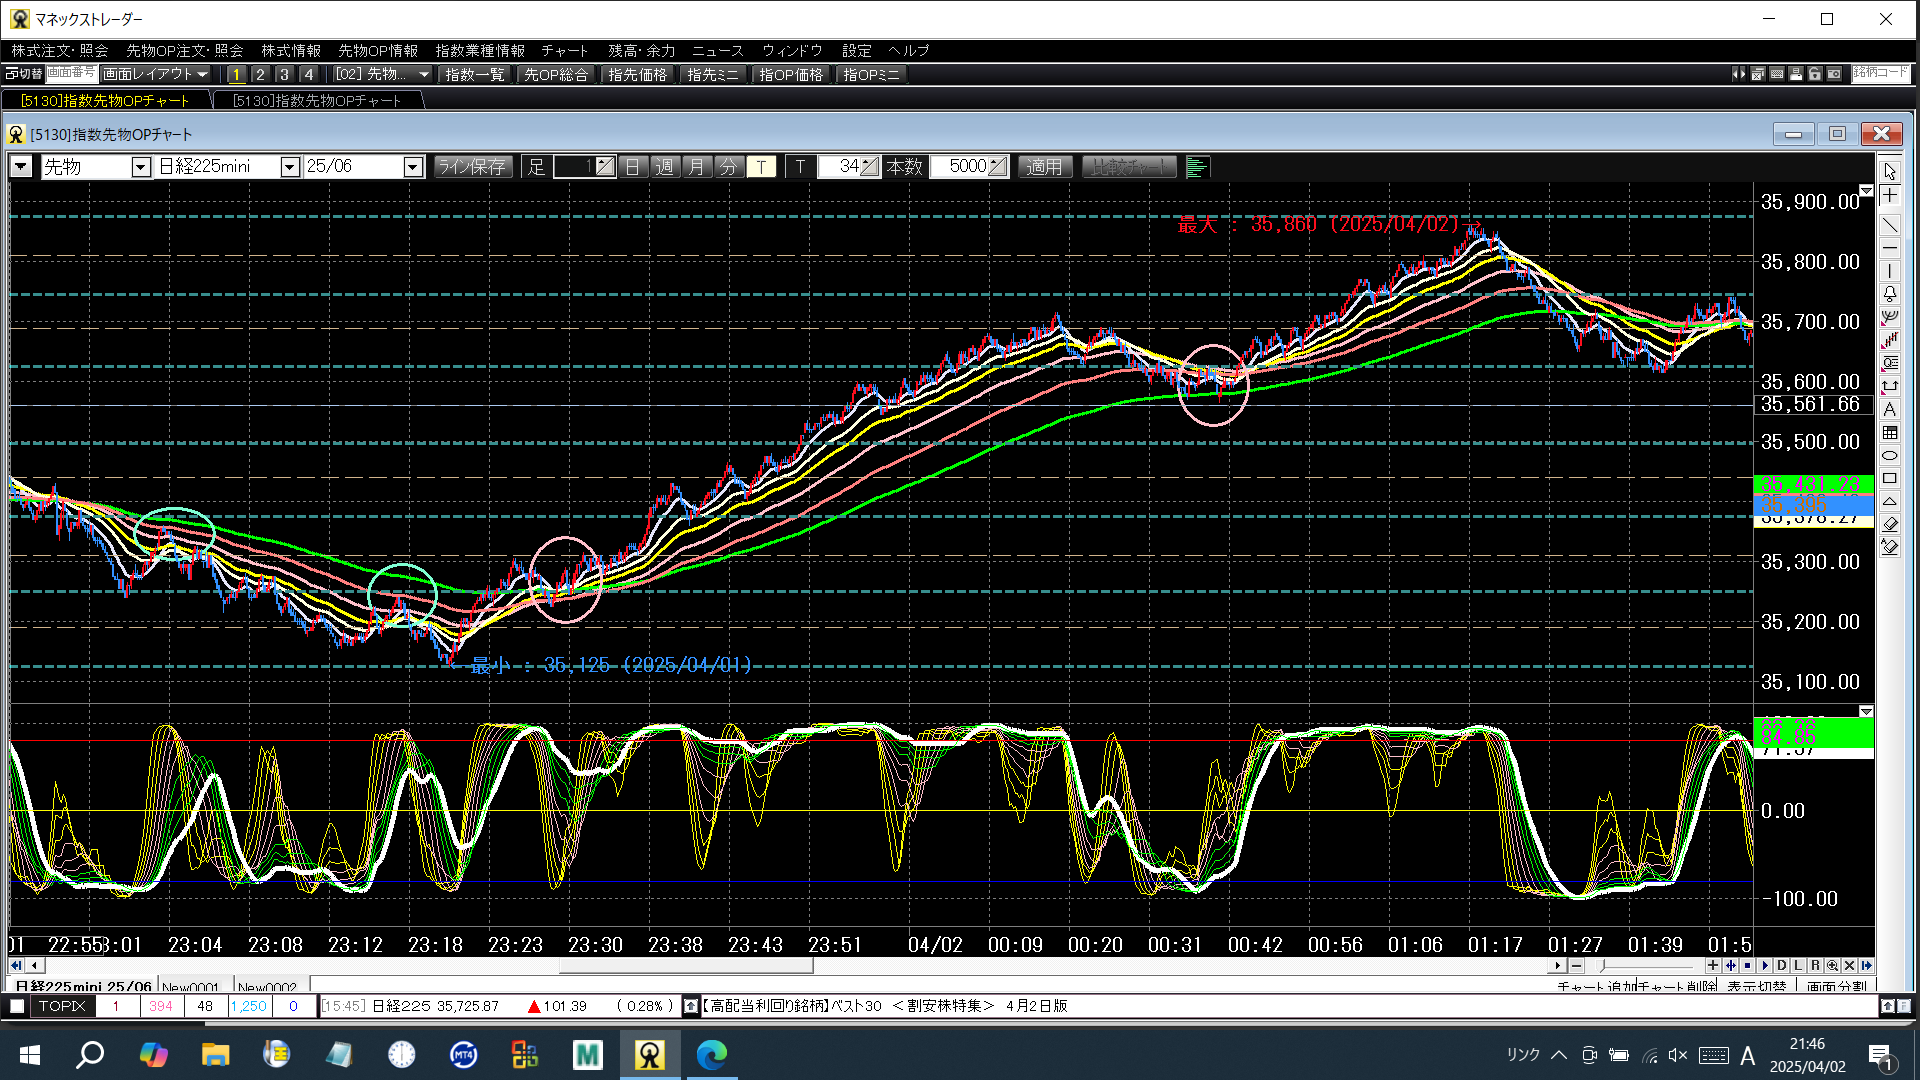Open the 設定 menu

pos(856,51)
